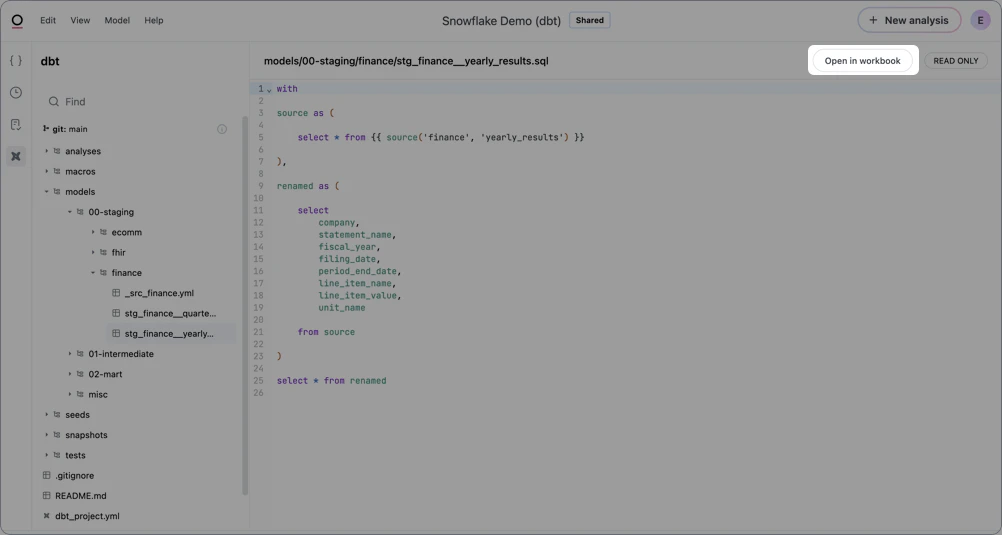1002x535 pixels.
Task: Collapse code fold arrow on line 1
Action: point(269,89)
